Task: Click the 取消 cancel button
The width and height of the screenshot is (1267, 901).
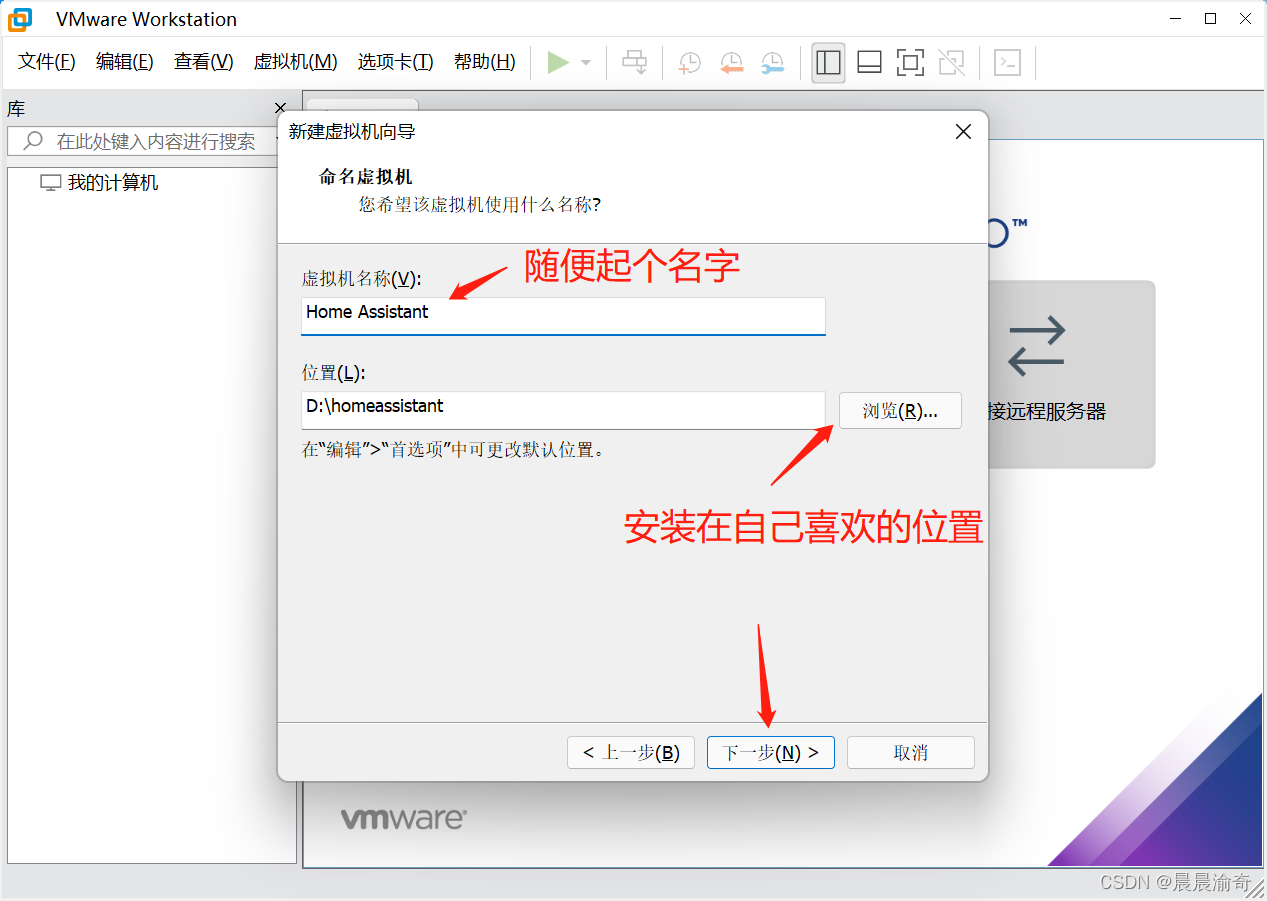Action: [x=911, y=753]
